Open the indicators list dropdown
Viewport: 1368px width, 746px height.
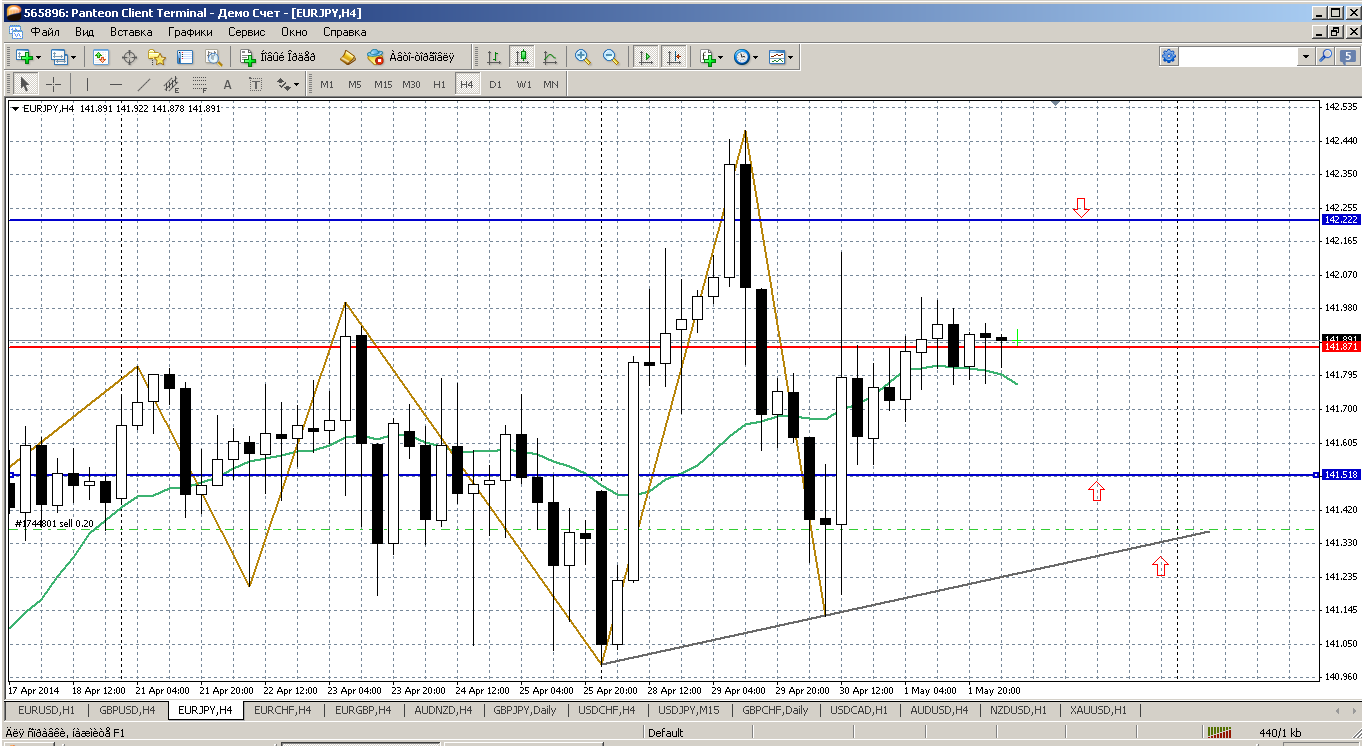click(712, 57)
